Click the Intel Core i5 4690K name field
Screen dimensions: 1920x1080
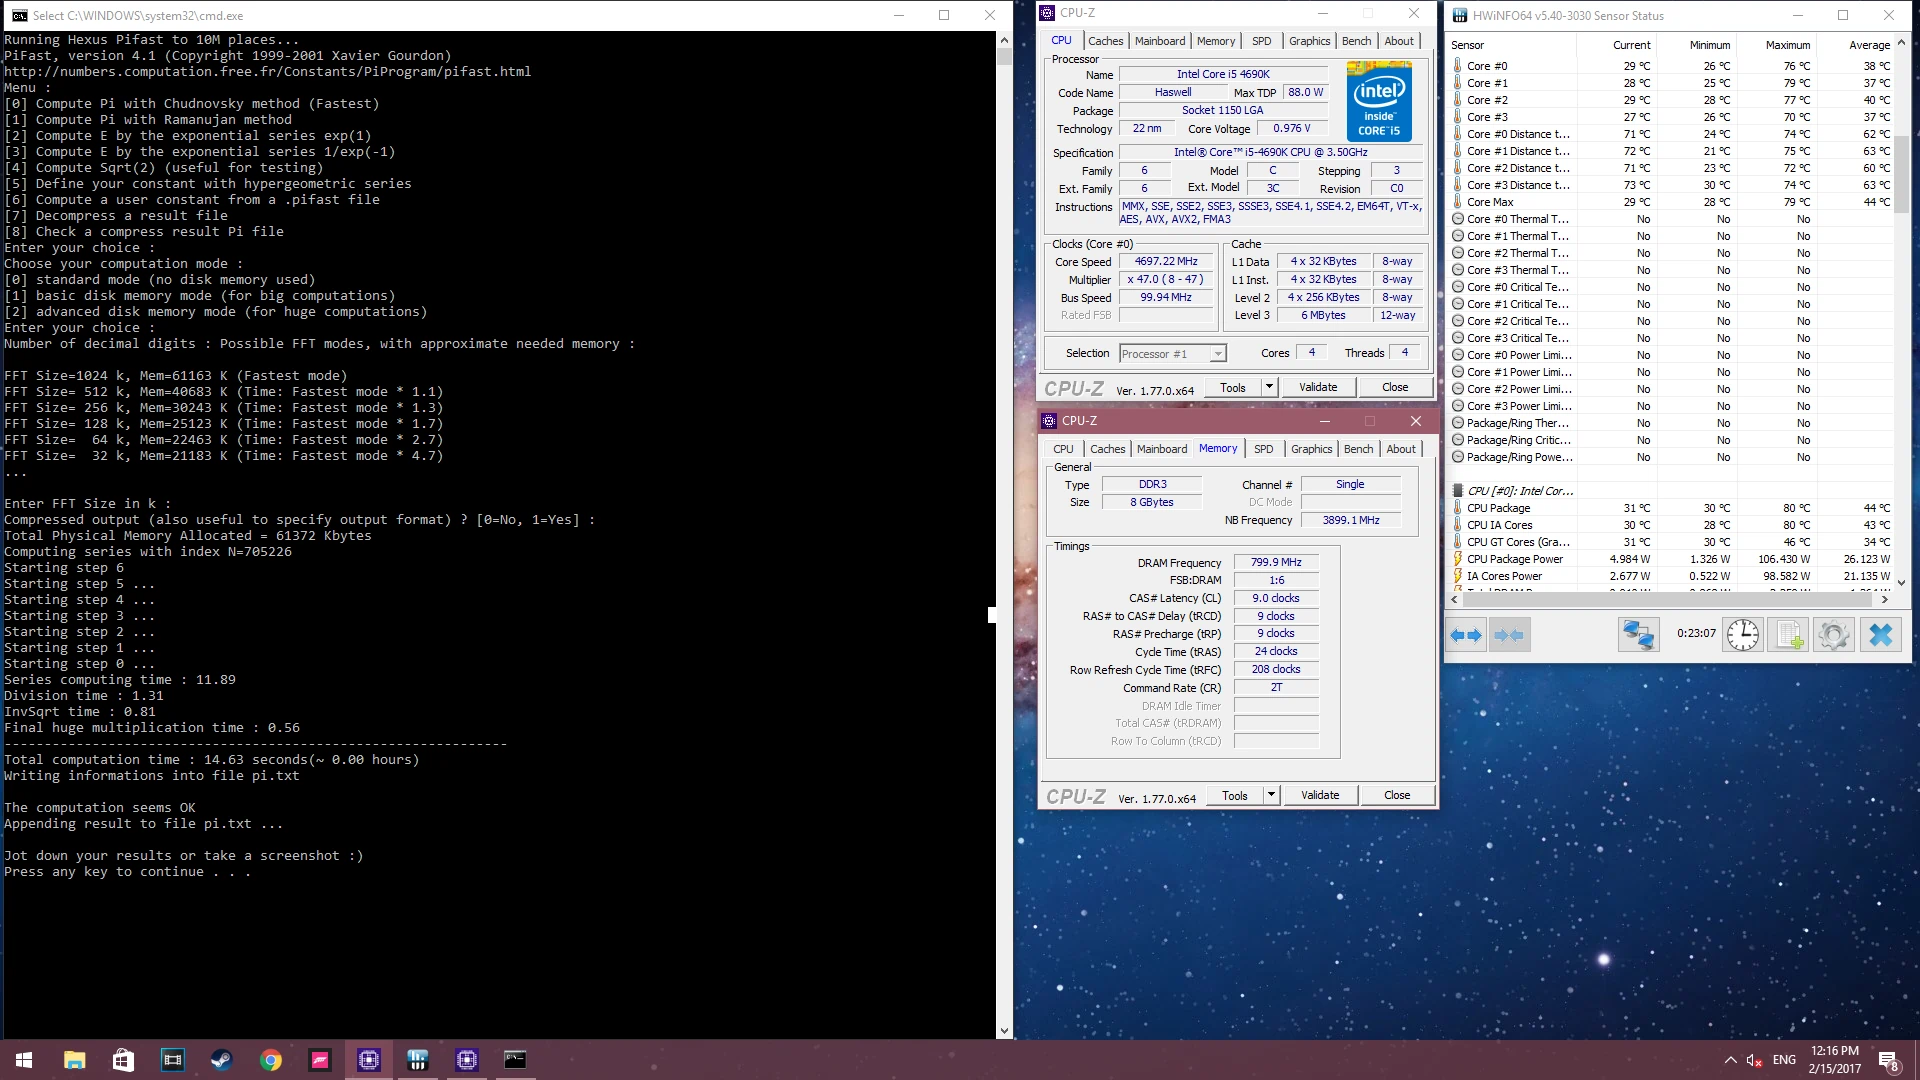(x=1223, y=75)
